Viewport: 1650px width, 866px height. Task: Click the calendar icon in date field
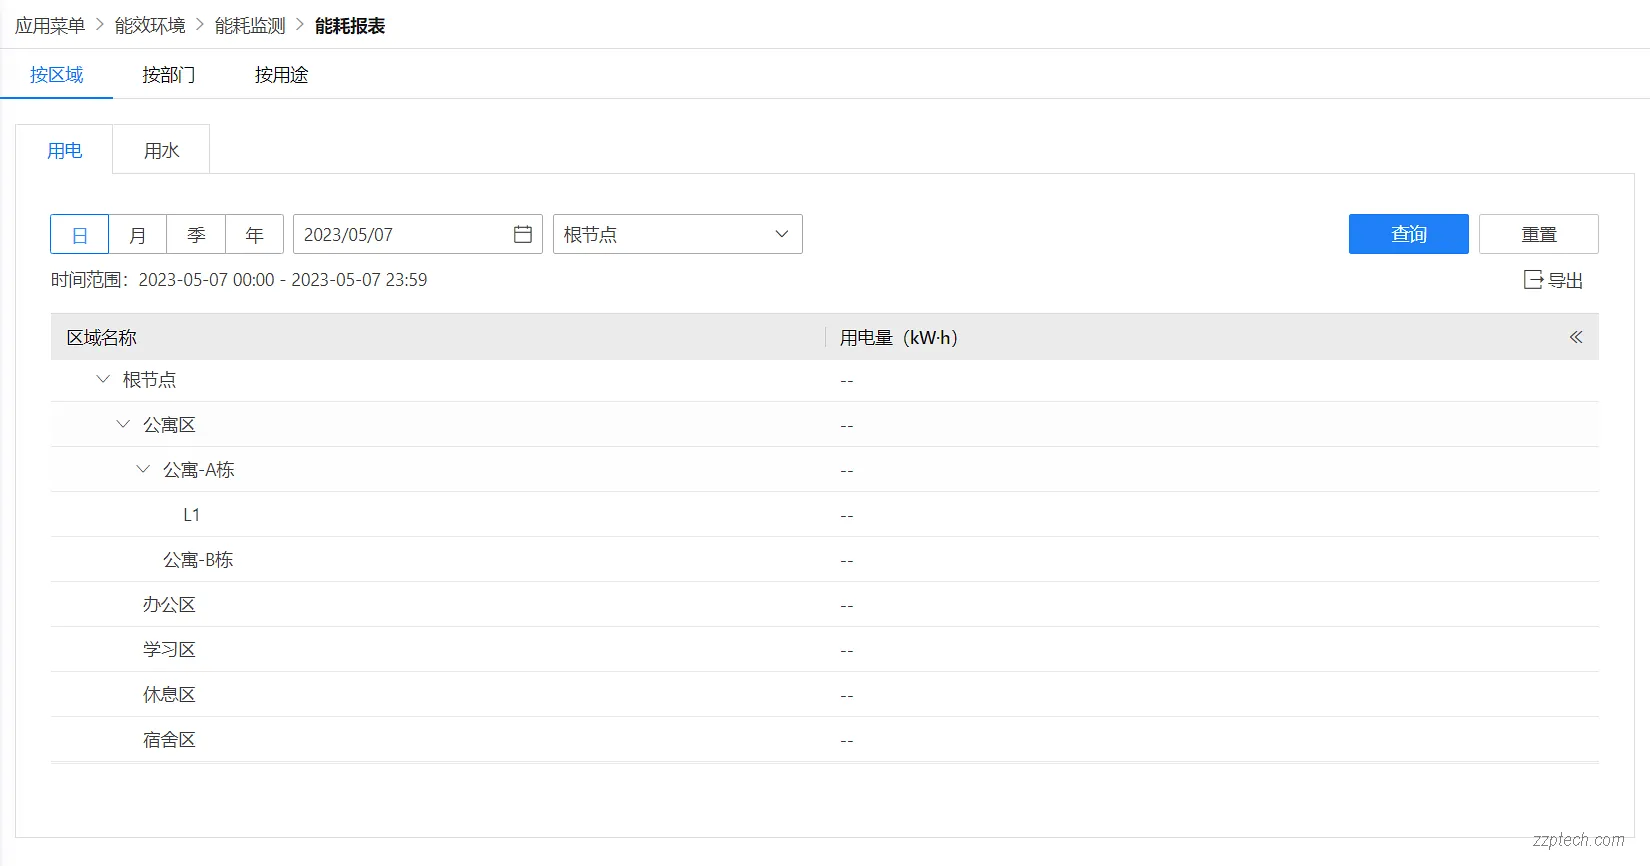522,234
